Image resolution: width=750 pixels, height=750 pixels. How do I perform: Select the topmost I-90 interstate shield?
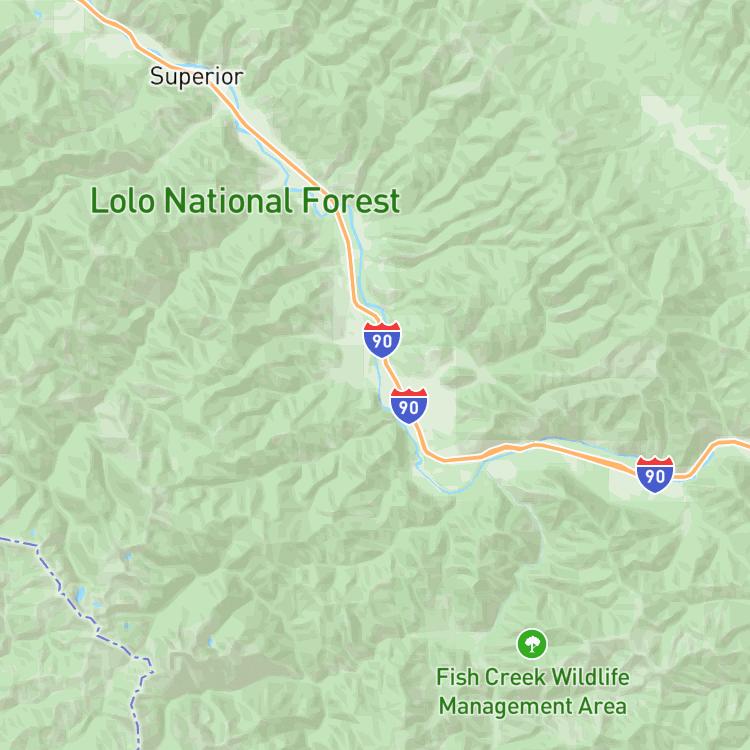point(382,340)
